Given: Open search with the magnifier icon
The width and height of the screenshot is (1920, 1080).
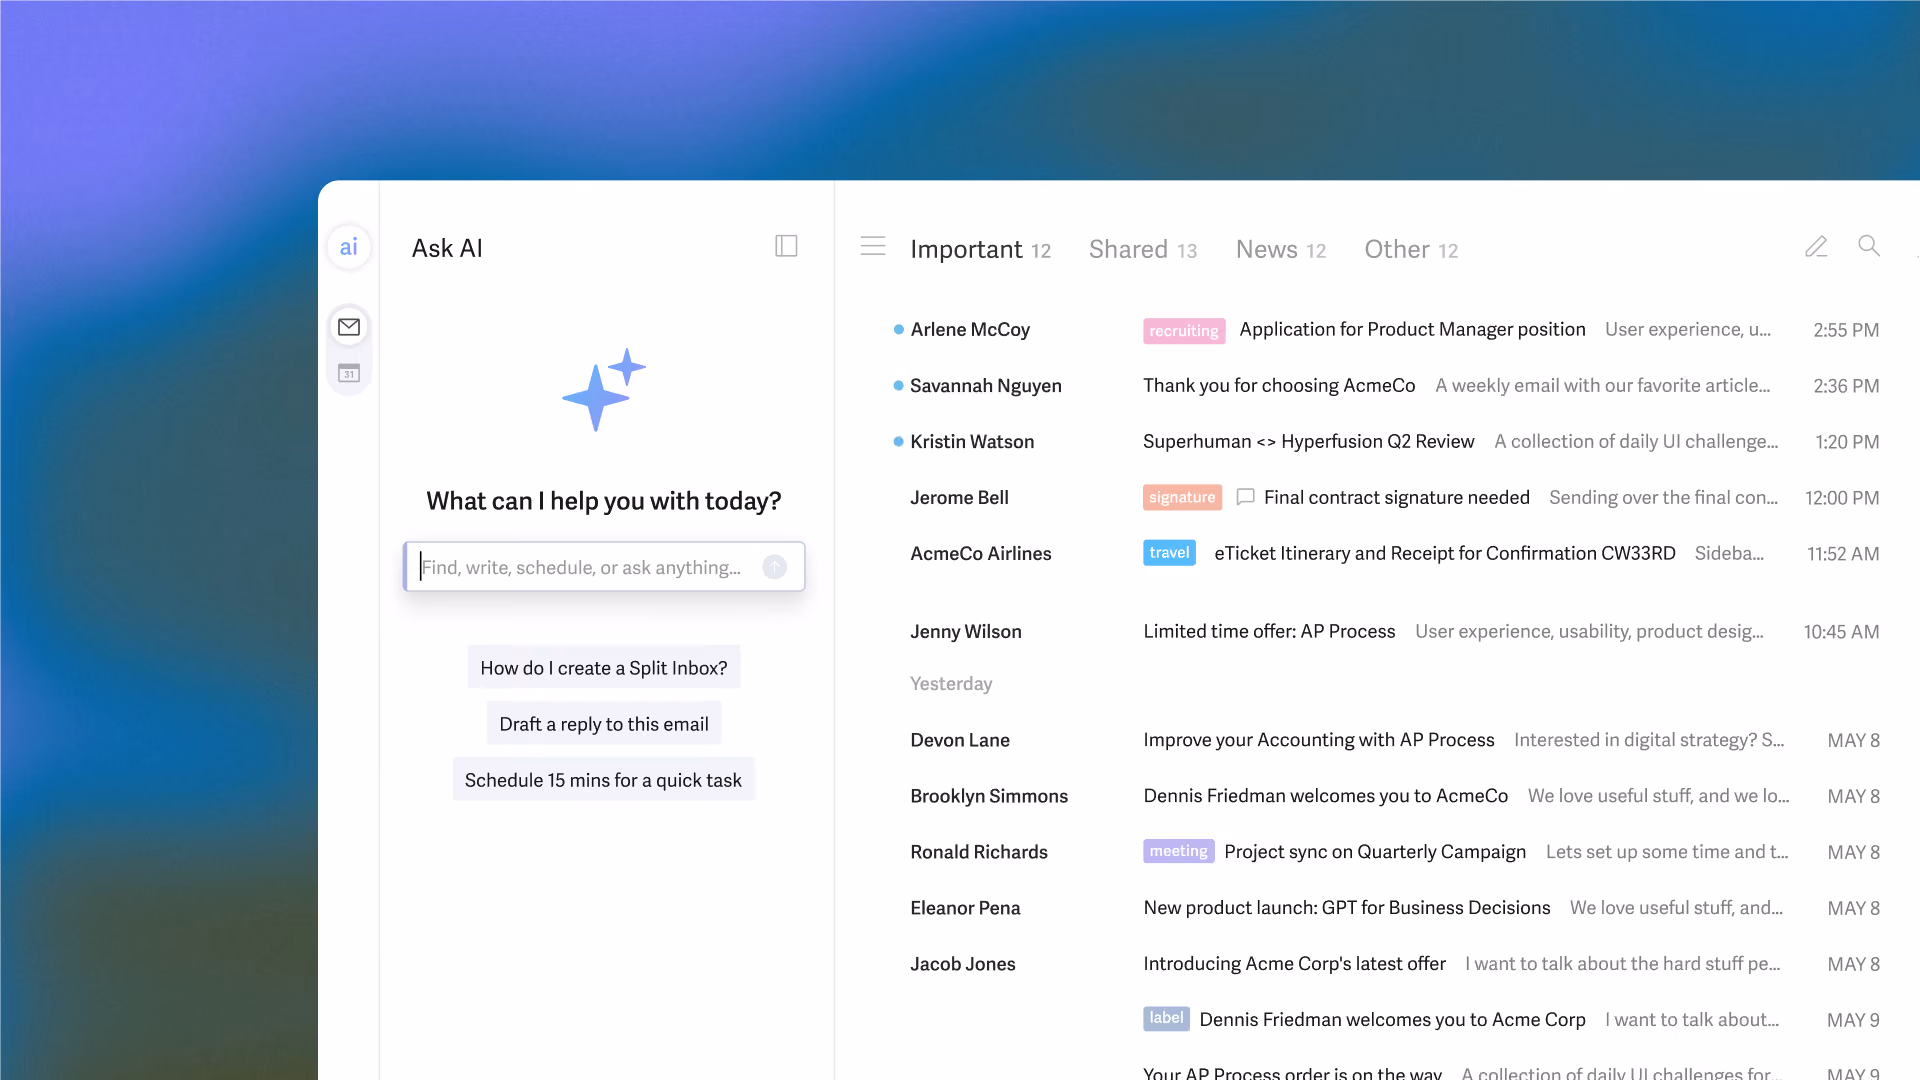Looking at the screenshot, I should [x=1868, y=245].
